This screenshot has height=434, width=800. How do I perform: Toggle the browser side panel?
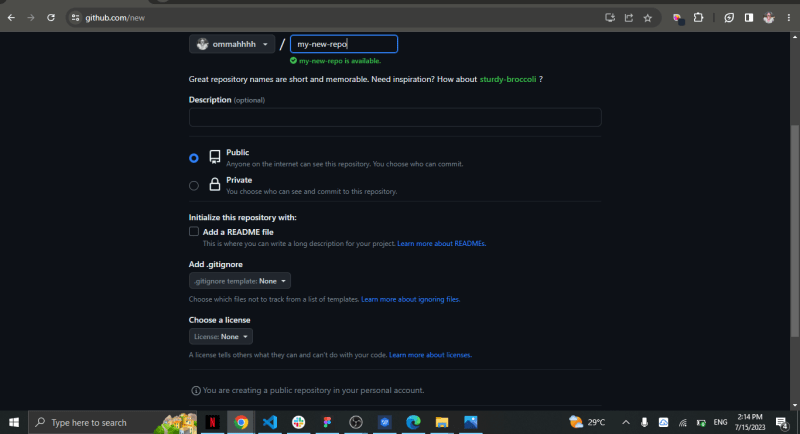click(748, 18)
